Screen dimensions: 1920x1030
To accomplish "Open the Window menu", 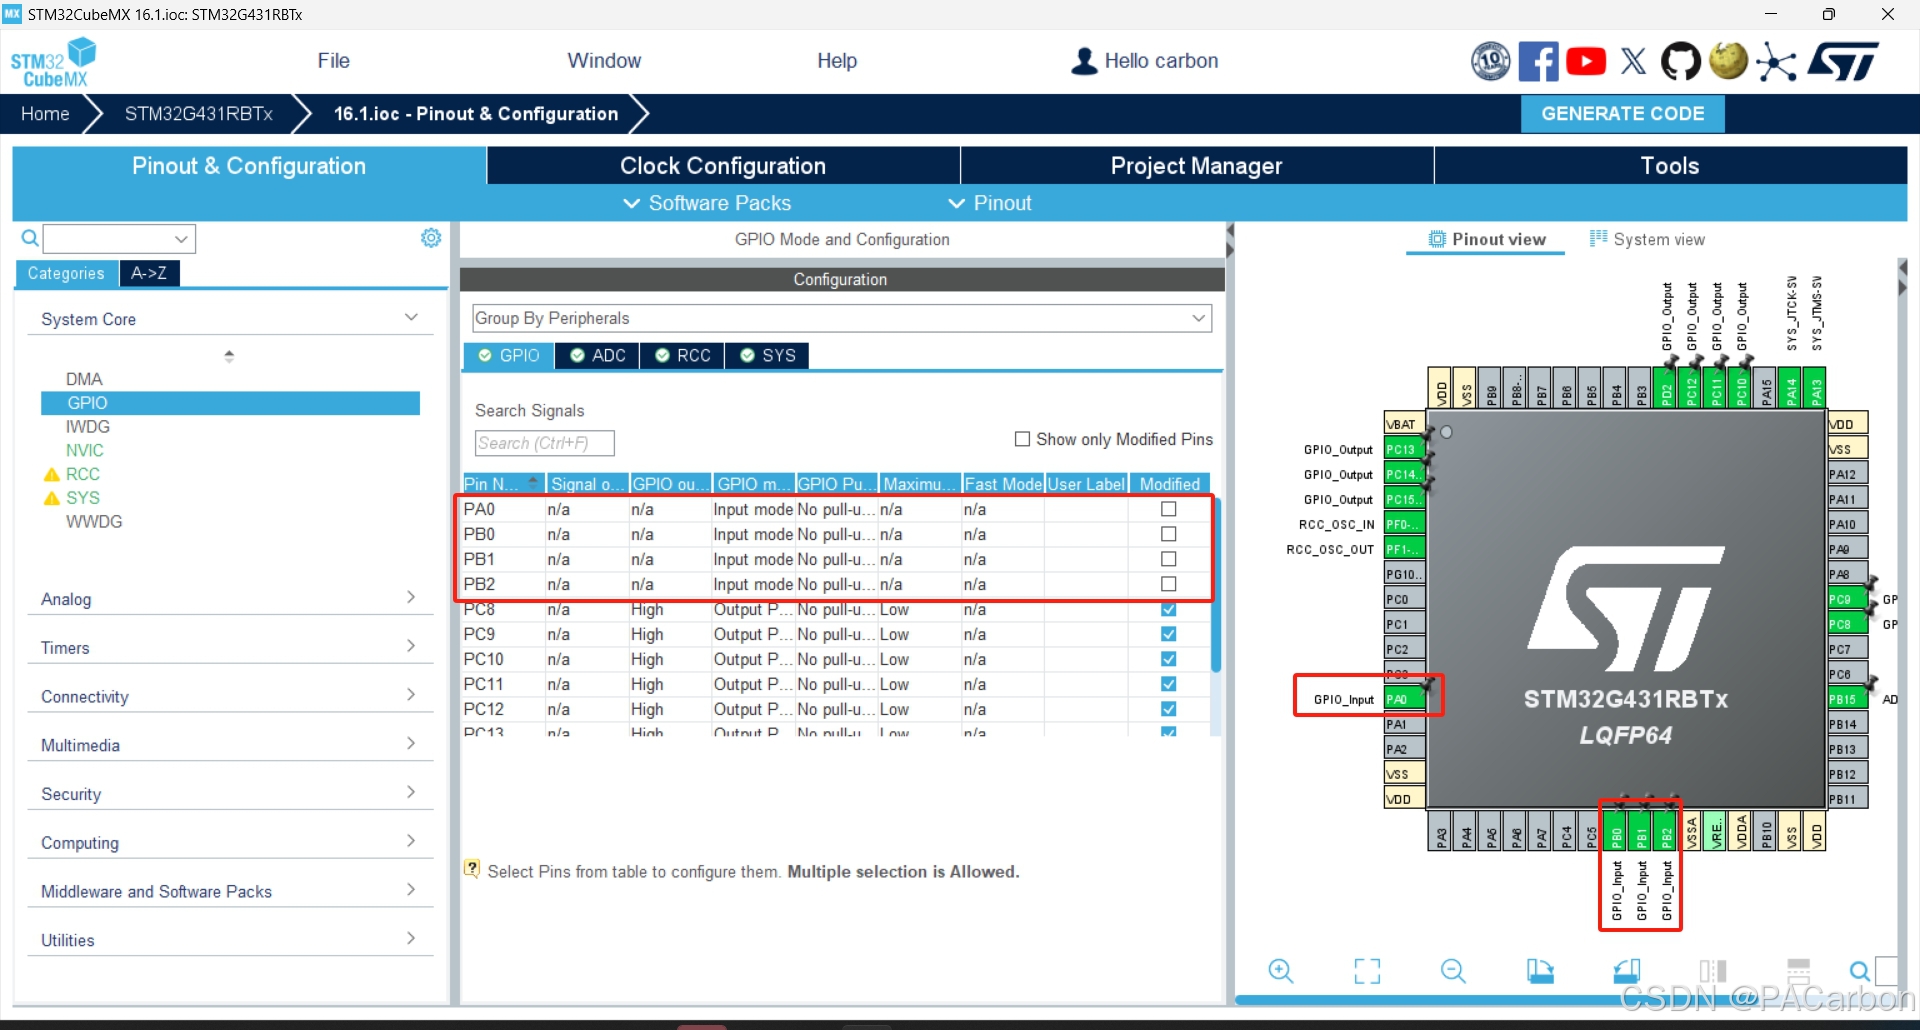I will click(604, 61).
